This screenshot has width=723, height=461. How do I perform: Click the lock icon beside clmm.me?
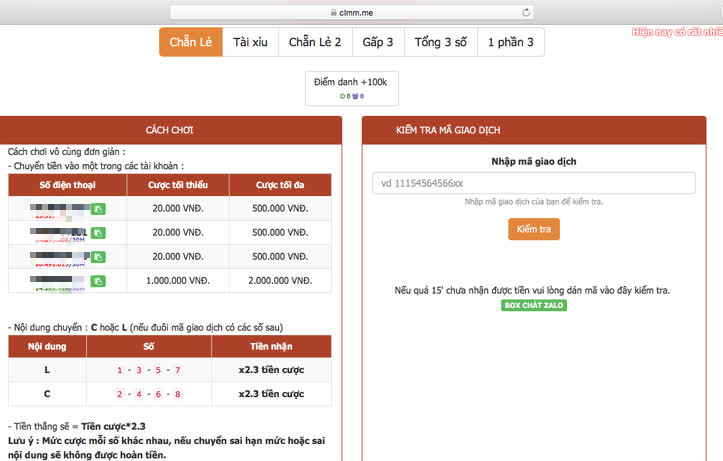(333, 12)
